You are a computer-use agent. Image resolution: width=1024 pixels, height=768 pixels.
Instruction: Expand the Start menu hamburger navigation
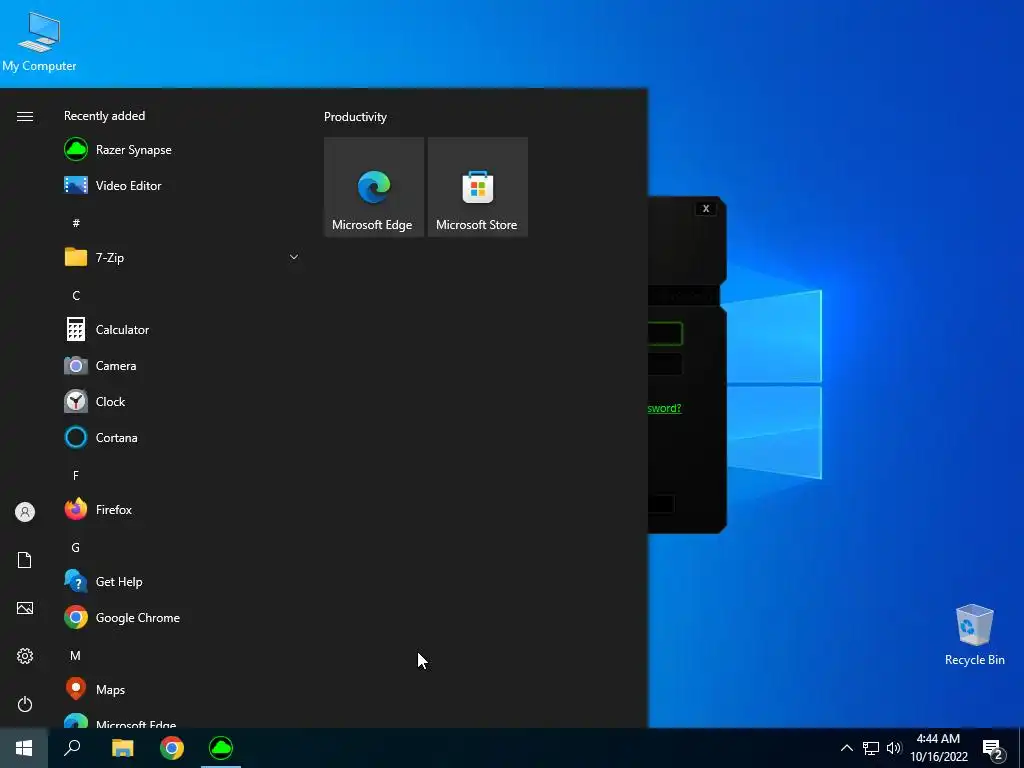tap(25, 116)
